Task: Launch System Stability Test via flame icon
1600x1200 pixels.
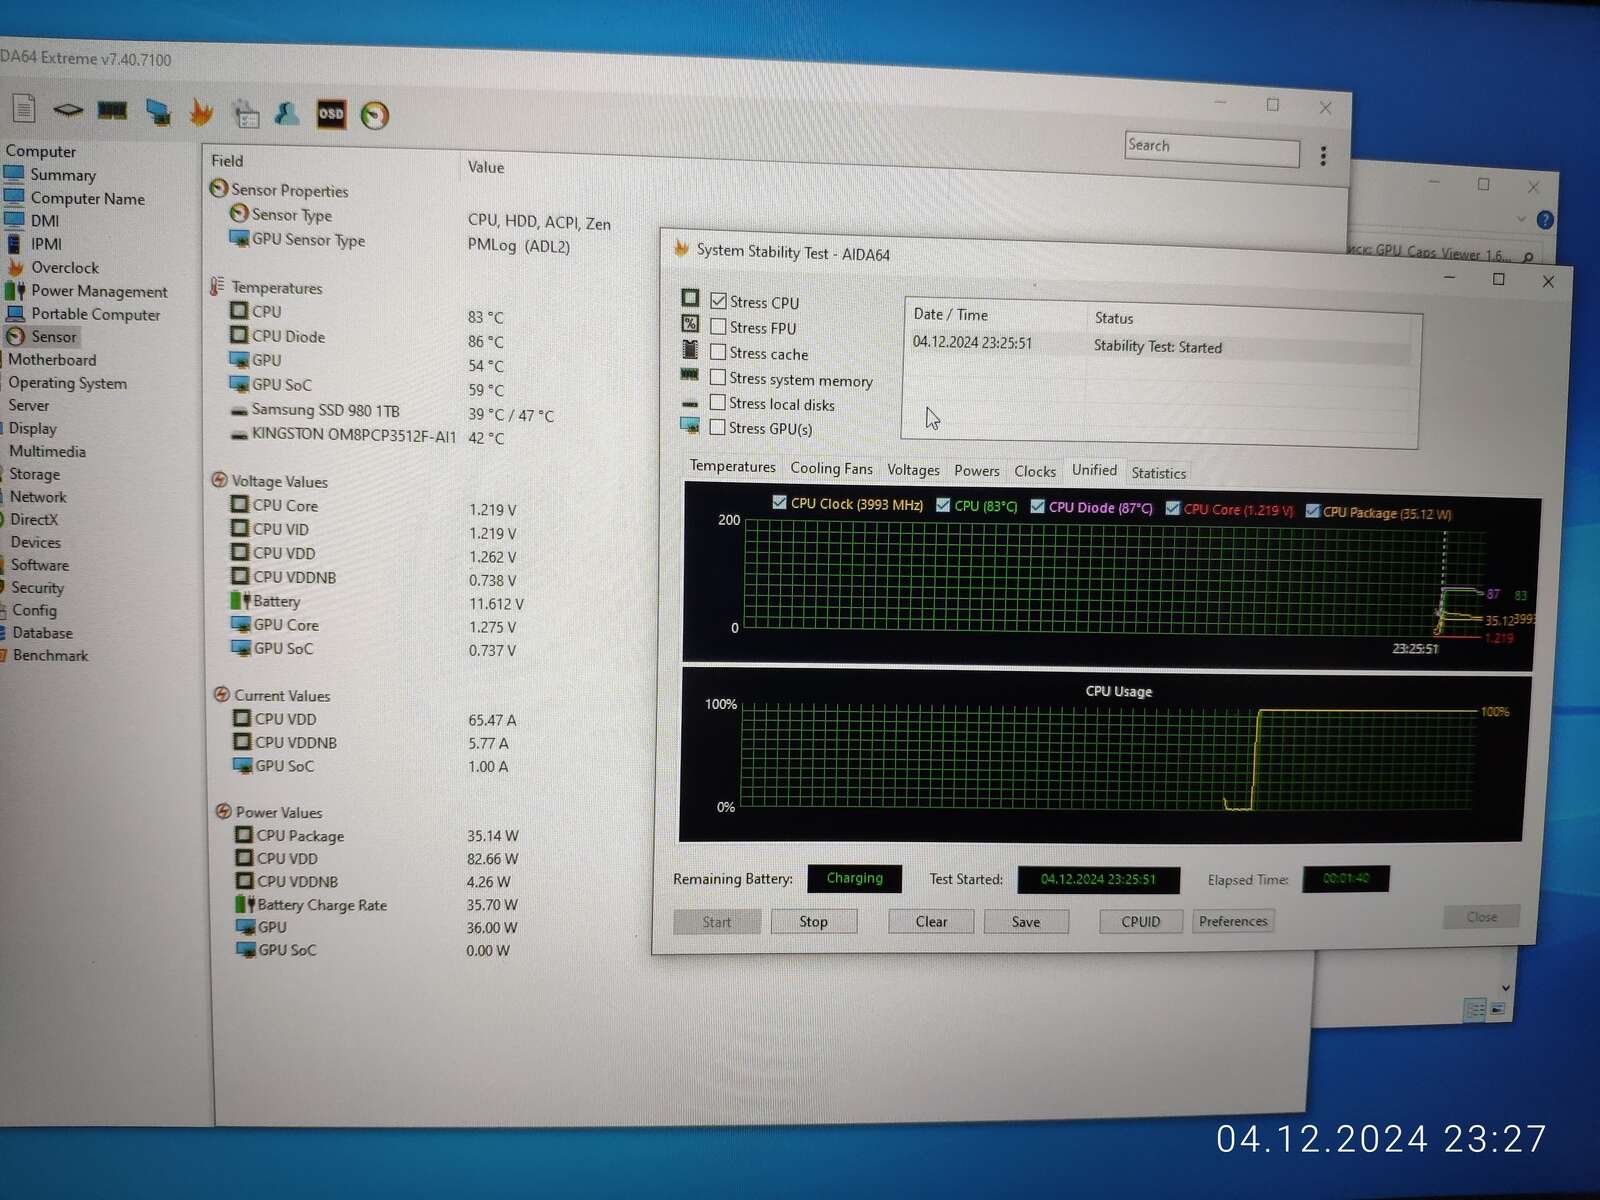Action: (x=201, y=112)
